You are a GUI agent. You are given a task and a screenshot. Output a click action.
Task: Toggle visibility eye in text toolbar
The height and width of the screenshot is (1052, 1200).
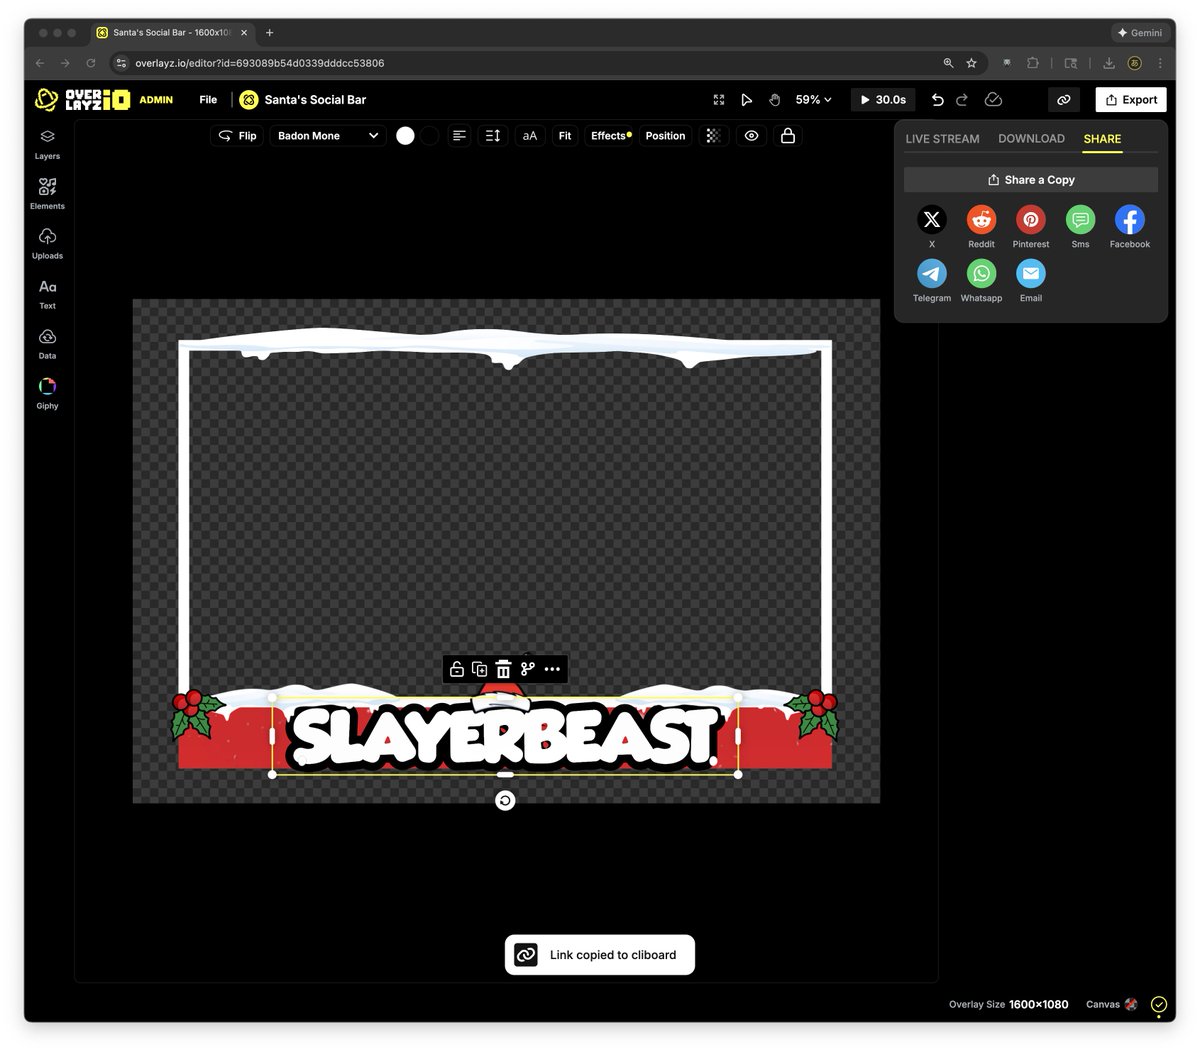(x=751, y=136)
